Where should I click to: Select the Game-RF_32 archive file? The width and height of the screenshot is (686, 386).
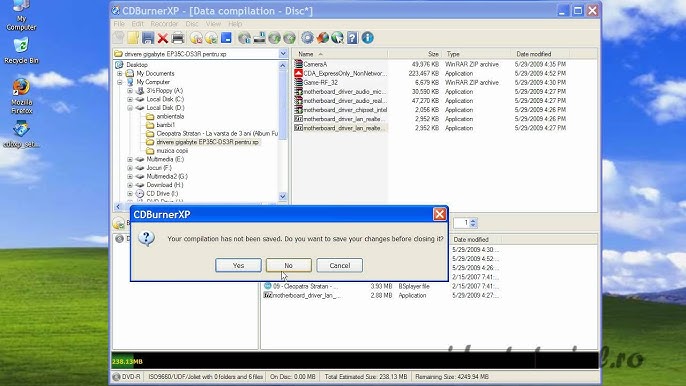pyautogui.click(x=320, y=83)
